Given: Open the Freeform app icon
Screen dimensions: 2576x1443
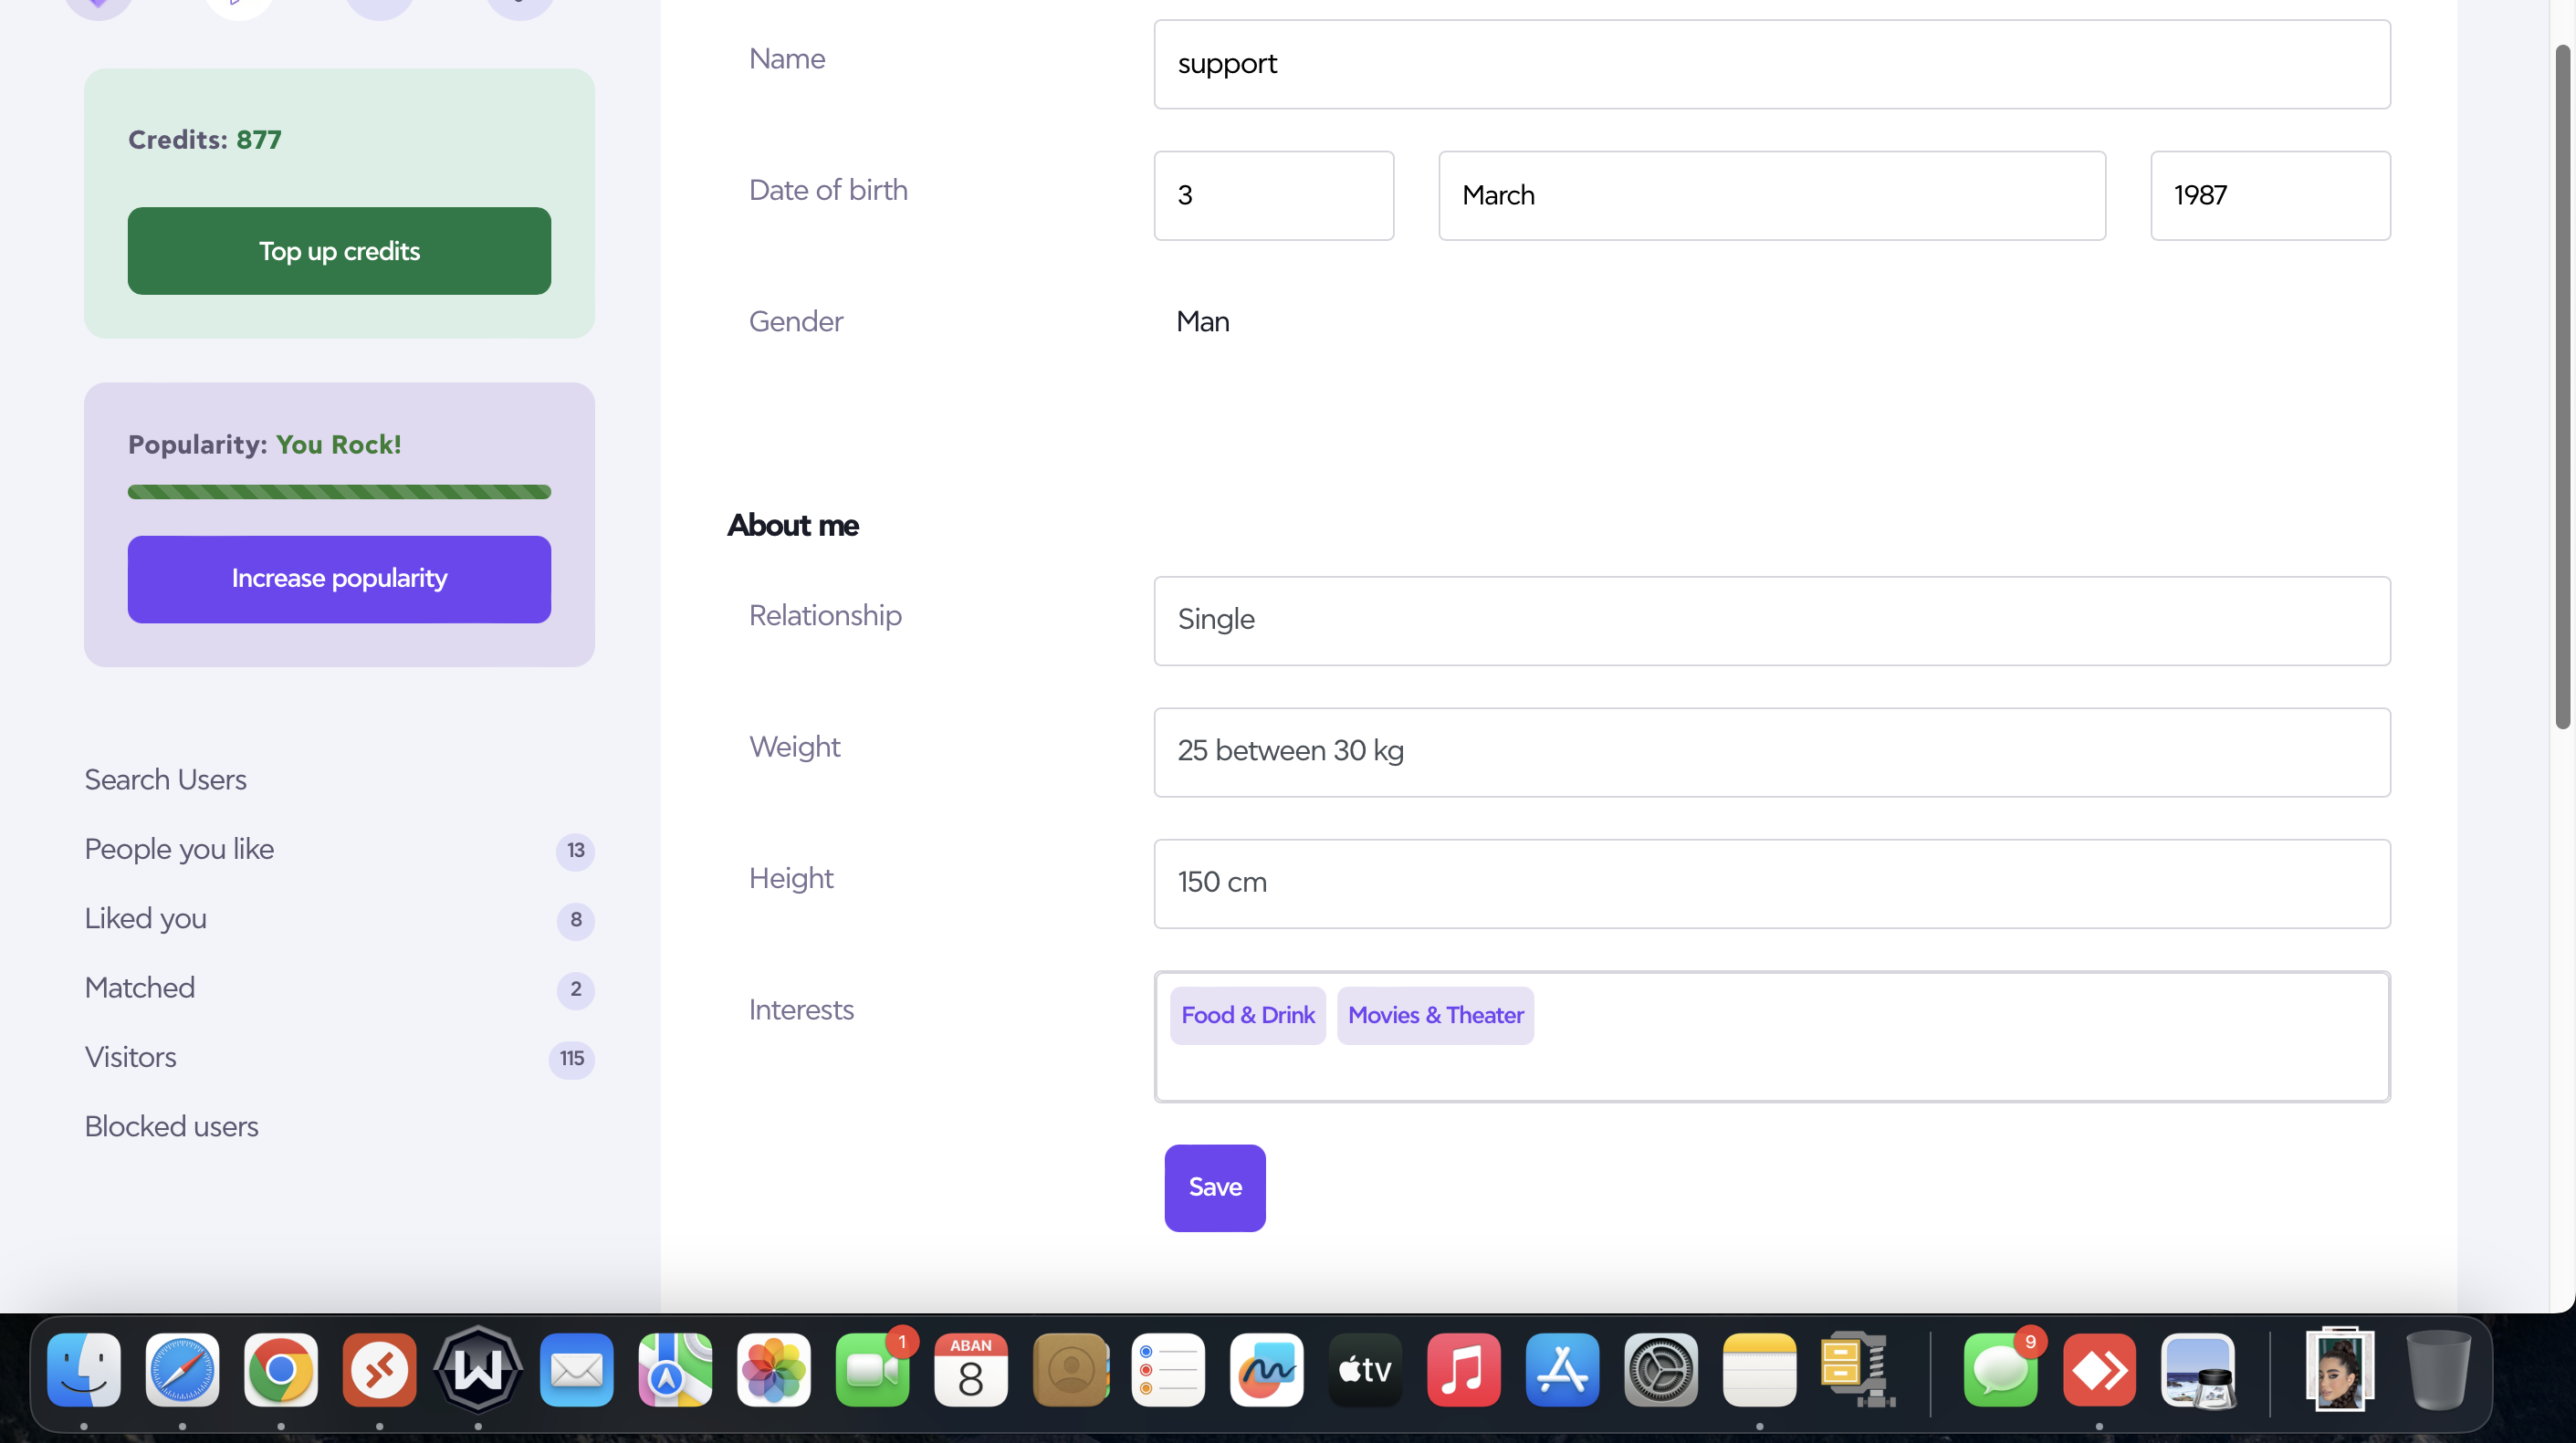Looking at the screenshot, I should click(x=1266, y=1369).
